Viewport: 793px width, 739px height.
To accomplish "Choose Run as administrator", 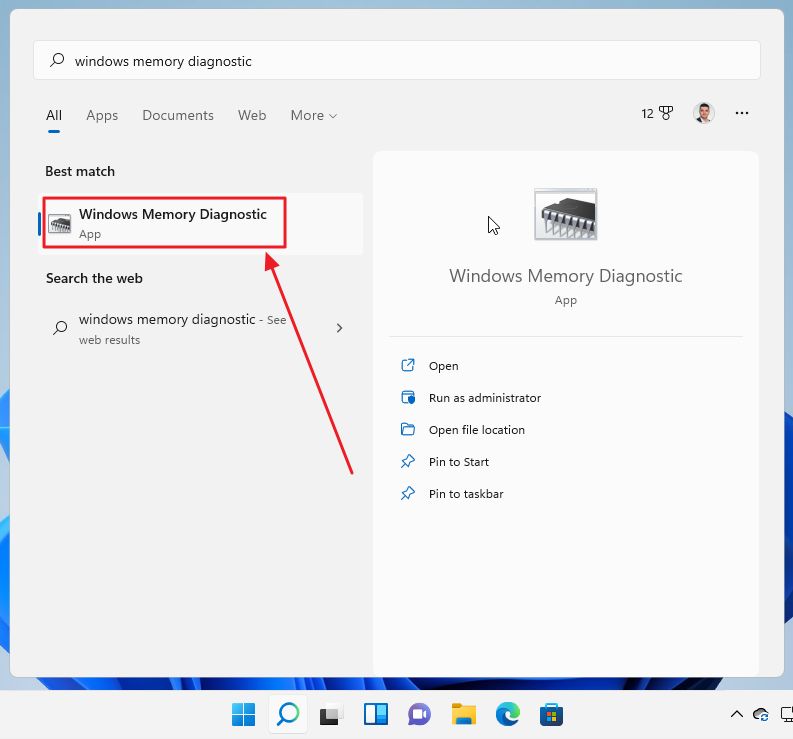I will pyautogui.click(x=484, y=398).
